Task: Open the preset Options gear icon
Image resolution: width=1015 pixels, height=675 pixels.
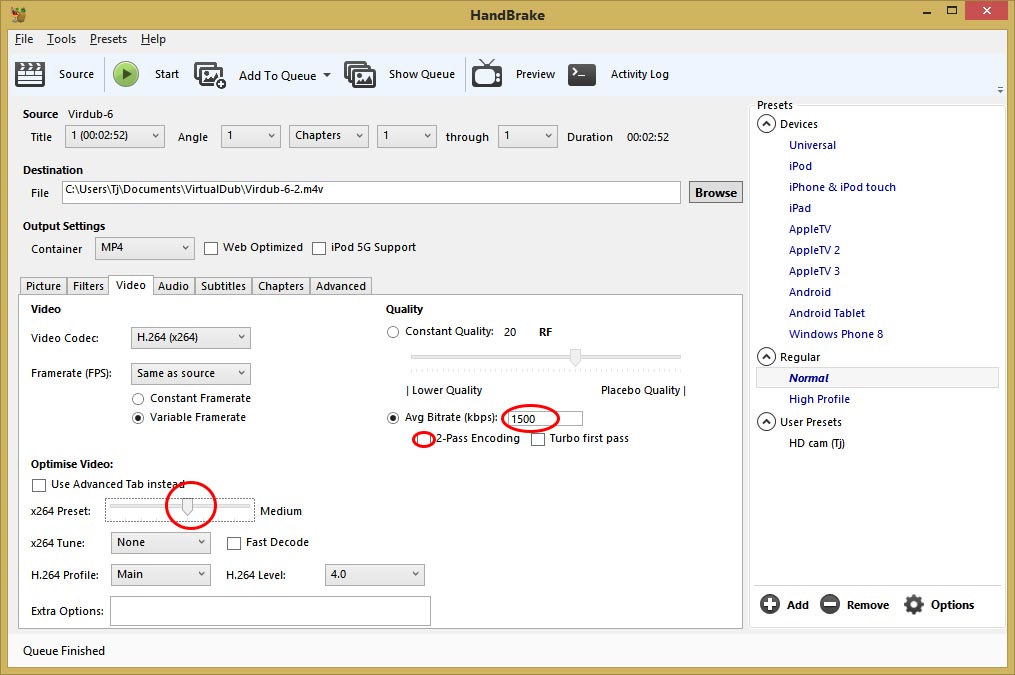Action: coord(914,604)
